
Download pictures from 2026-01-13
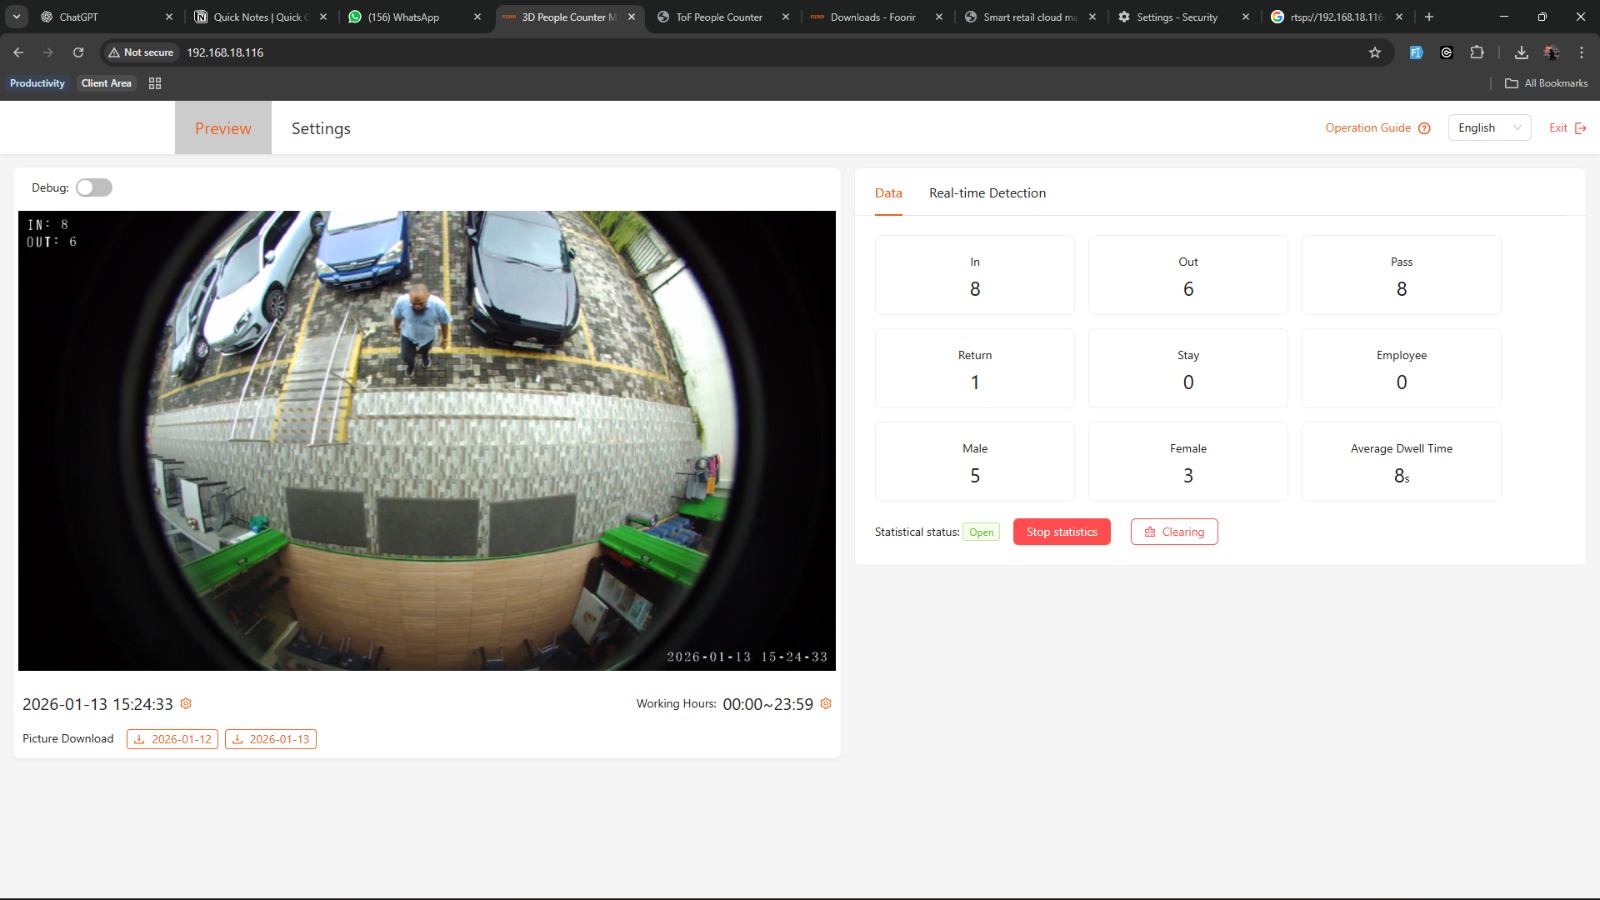(x=271, y=739)
